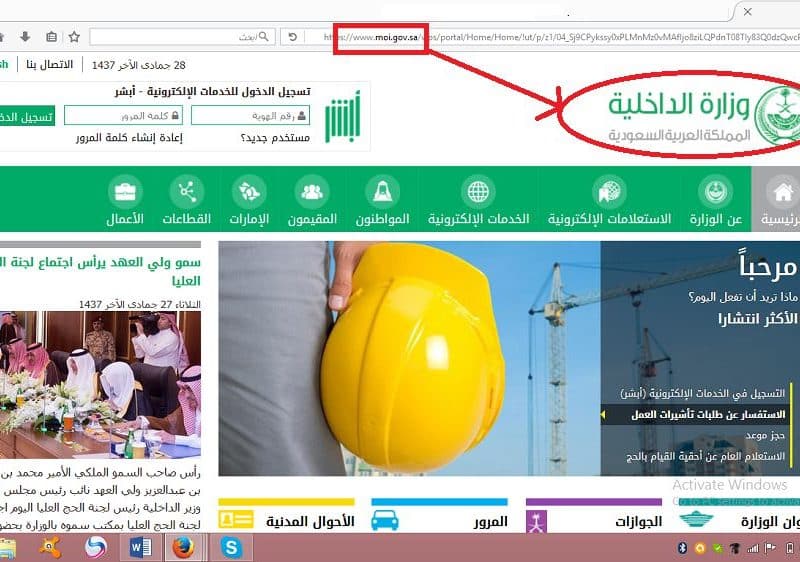Open the الاتصال بنا contact link
800x562 pixels.
click(x=49, y=65)
